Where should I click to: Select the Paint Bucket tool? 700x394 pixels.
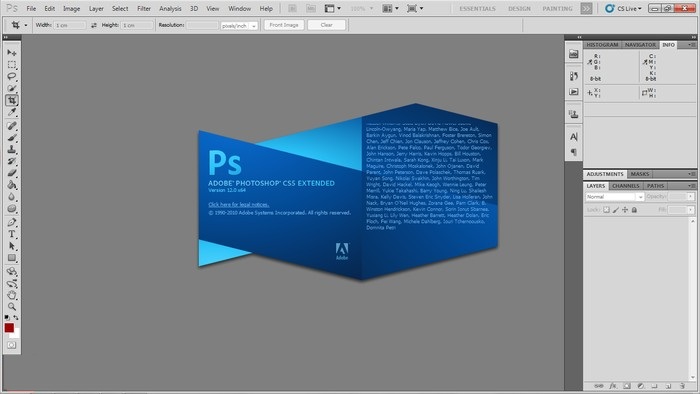[x=12, y=185]
